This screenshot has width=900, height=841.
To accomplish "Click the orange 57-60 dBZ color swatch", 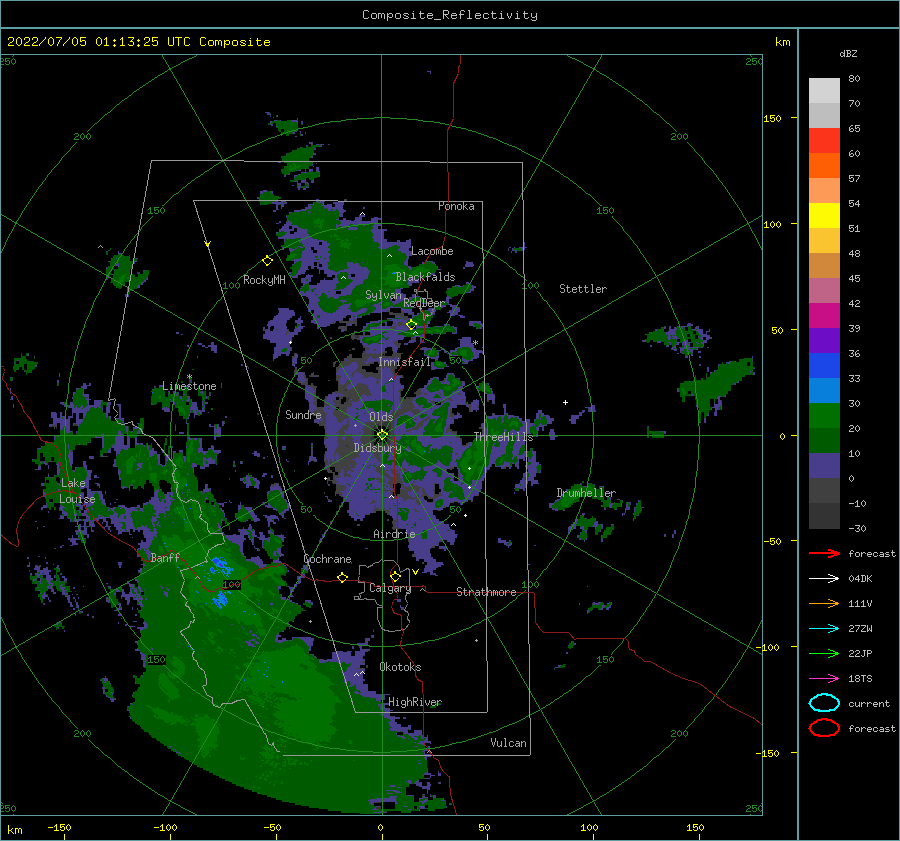I will coord(824,166).
